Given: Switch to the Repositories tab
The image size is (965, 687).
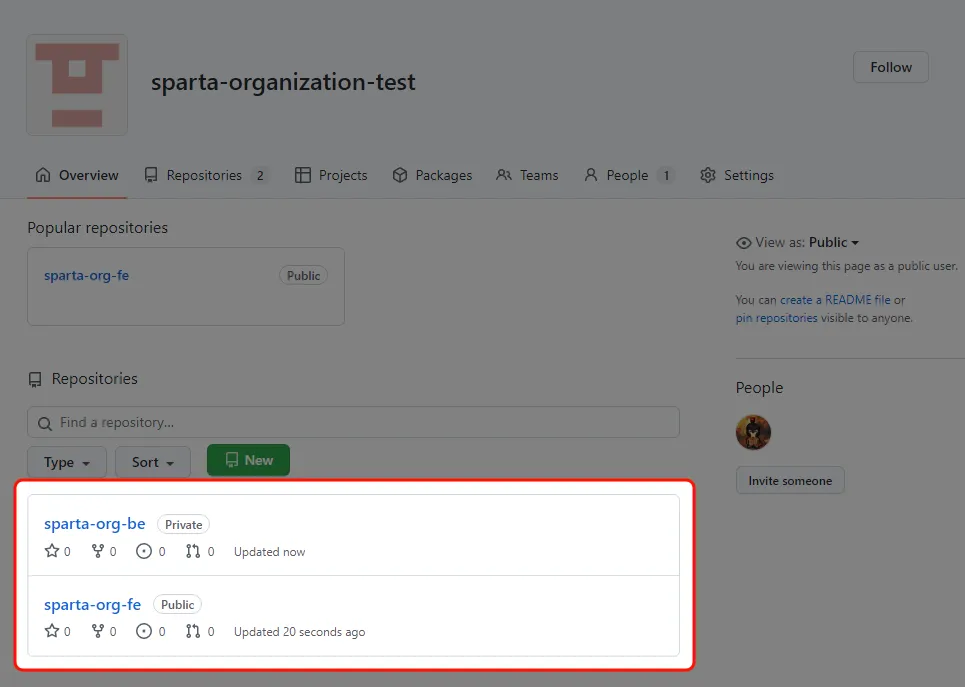Looking at the screenshot, I should [x=207, y=175].
